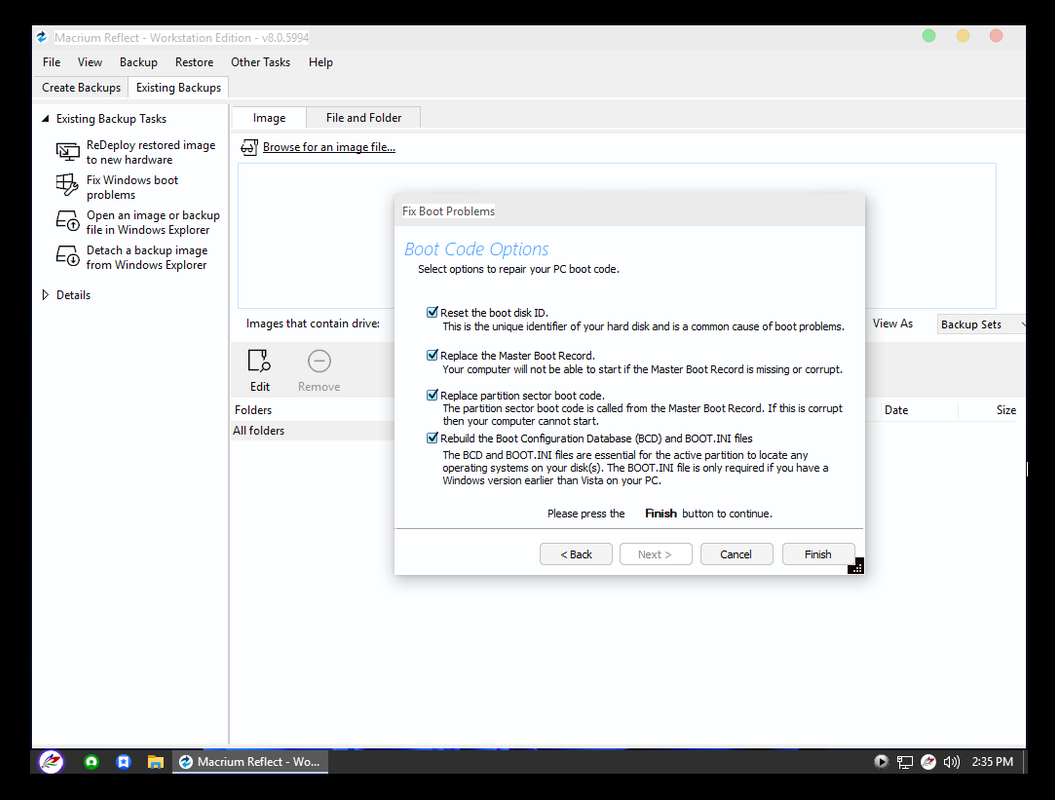
Task: Click the Date column header
Action: (x=896, y=410)
